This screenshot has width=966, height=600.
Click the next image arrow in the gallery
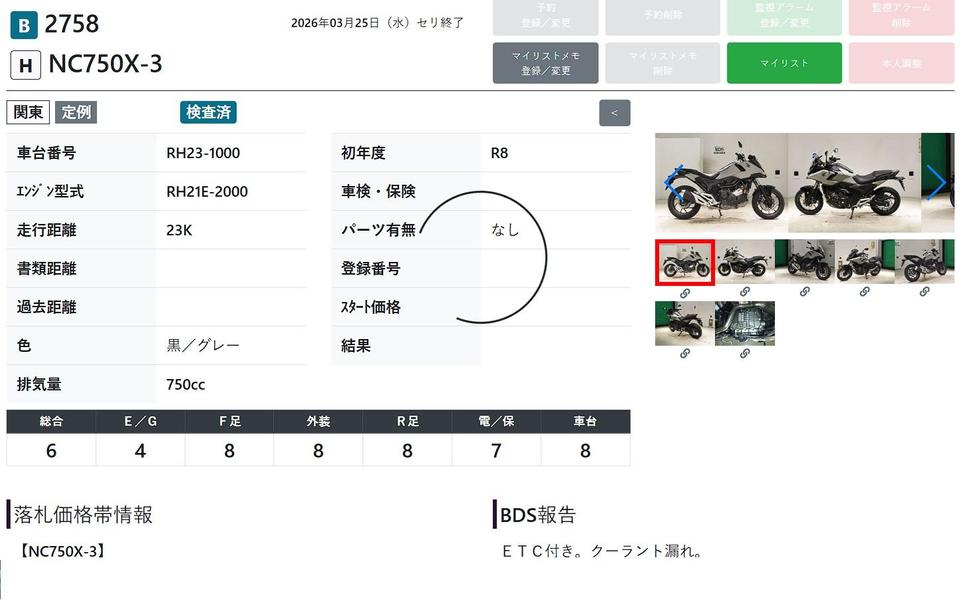(x=936, y=182)
